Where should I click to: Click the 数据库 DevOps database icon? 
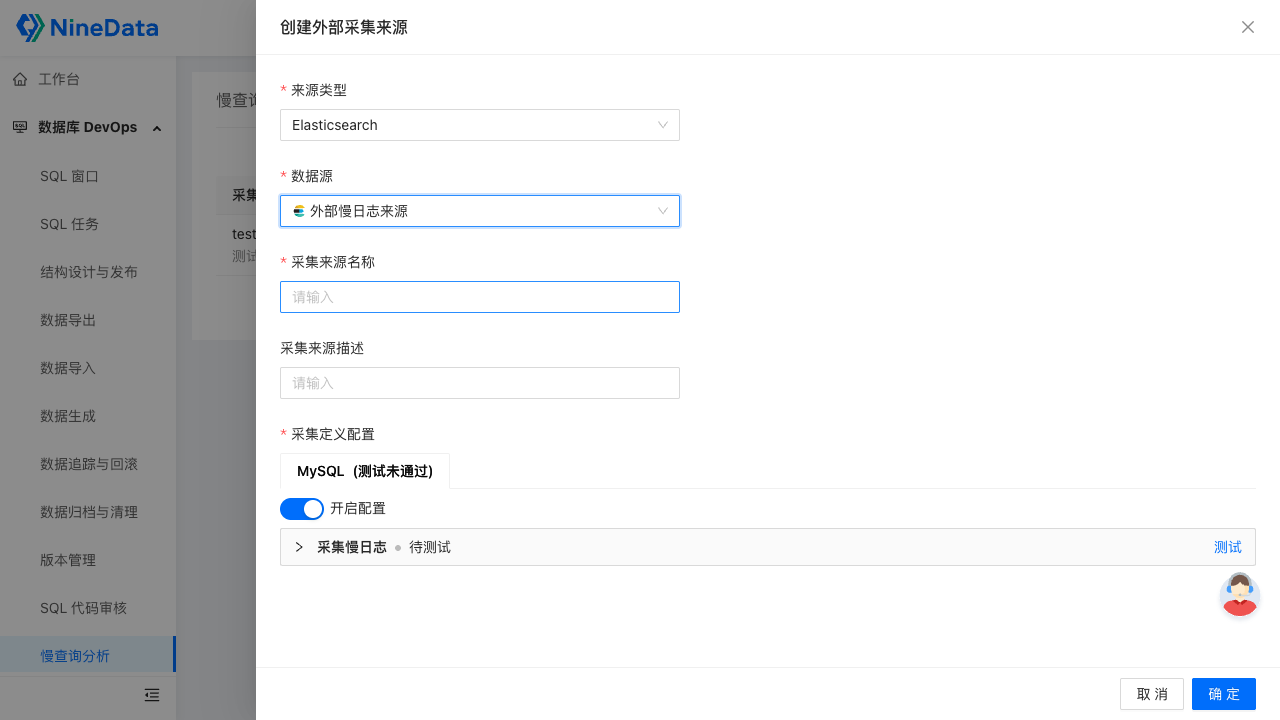point(20,127)
